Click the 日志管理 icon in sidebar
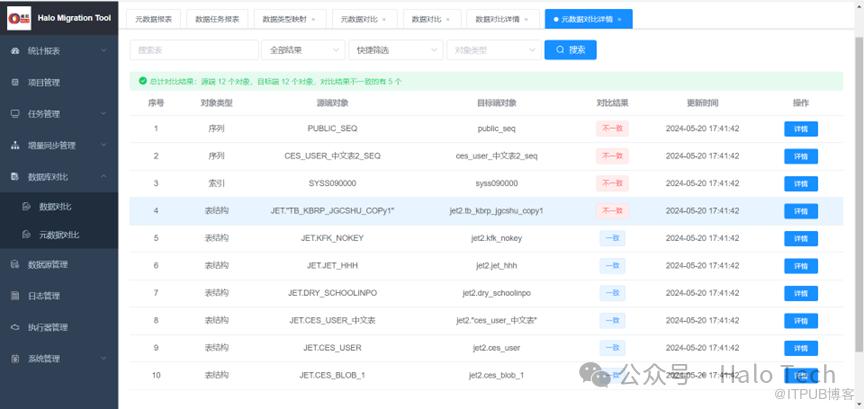The width and height of the screenshot is (864, 409). tap(14, 296)
